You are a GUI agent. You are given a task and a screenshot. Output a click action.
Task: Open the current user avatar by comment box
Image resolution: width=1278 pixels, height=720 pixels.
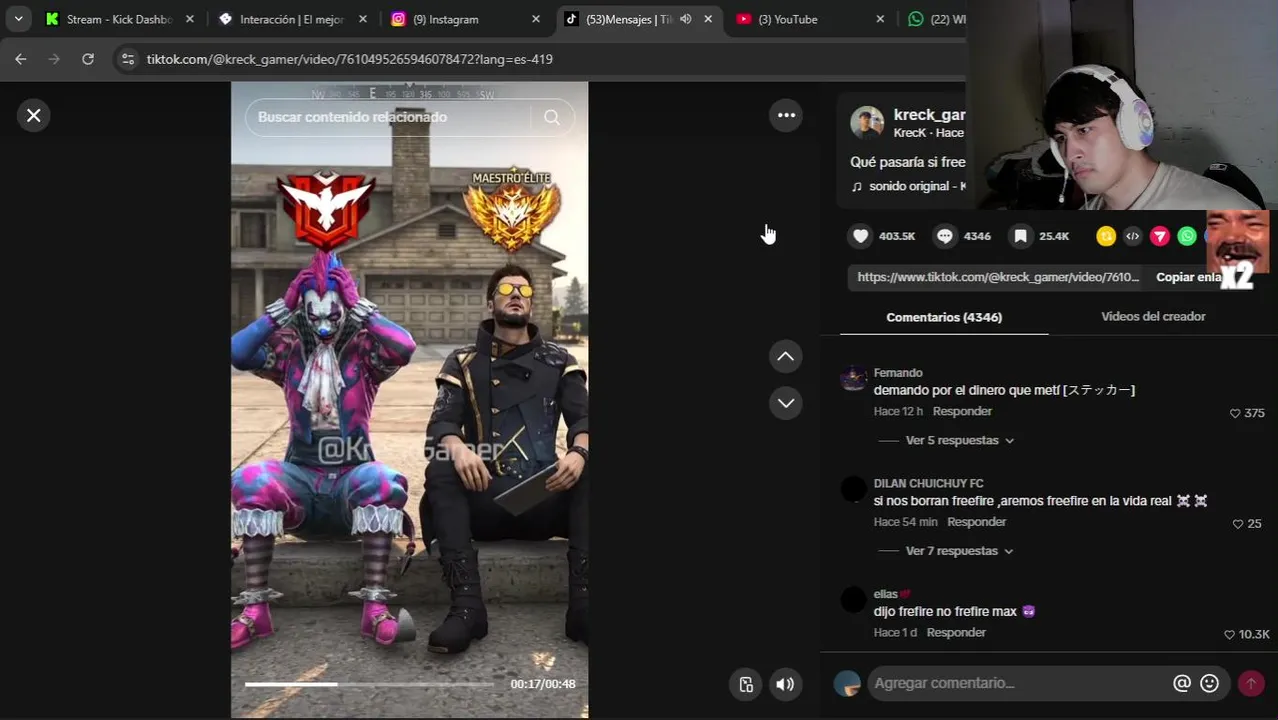(x=847, y=683)
